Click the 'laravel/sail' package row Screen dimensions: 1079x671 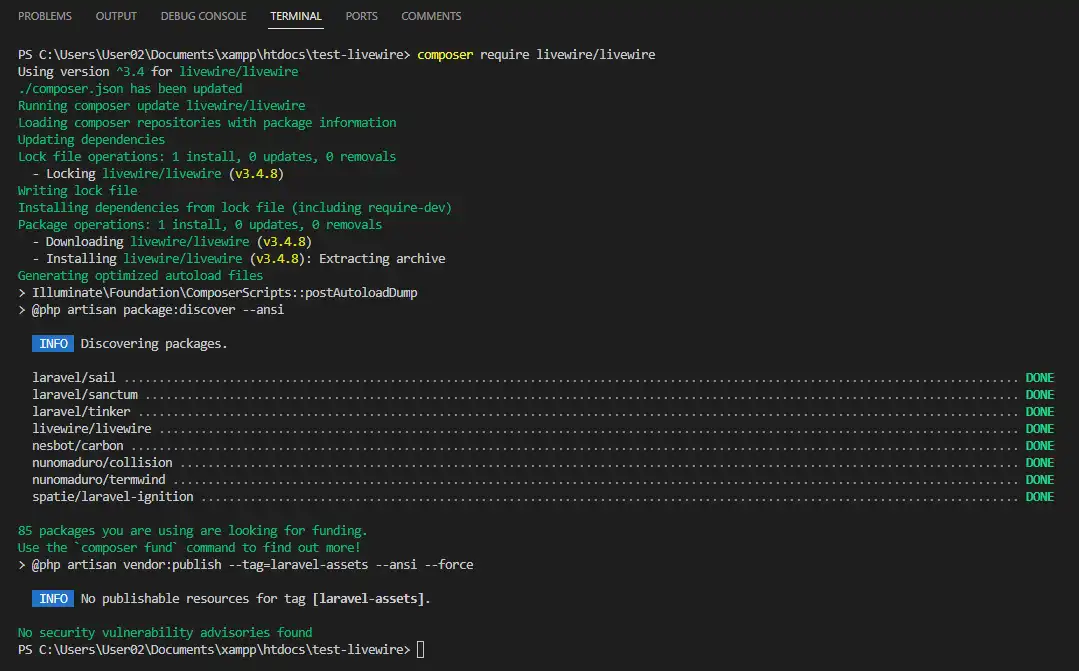tap(543, 378)
